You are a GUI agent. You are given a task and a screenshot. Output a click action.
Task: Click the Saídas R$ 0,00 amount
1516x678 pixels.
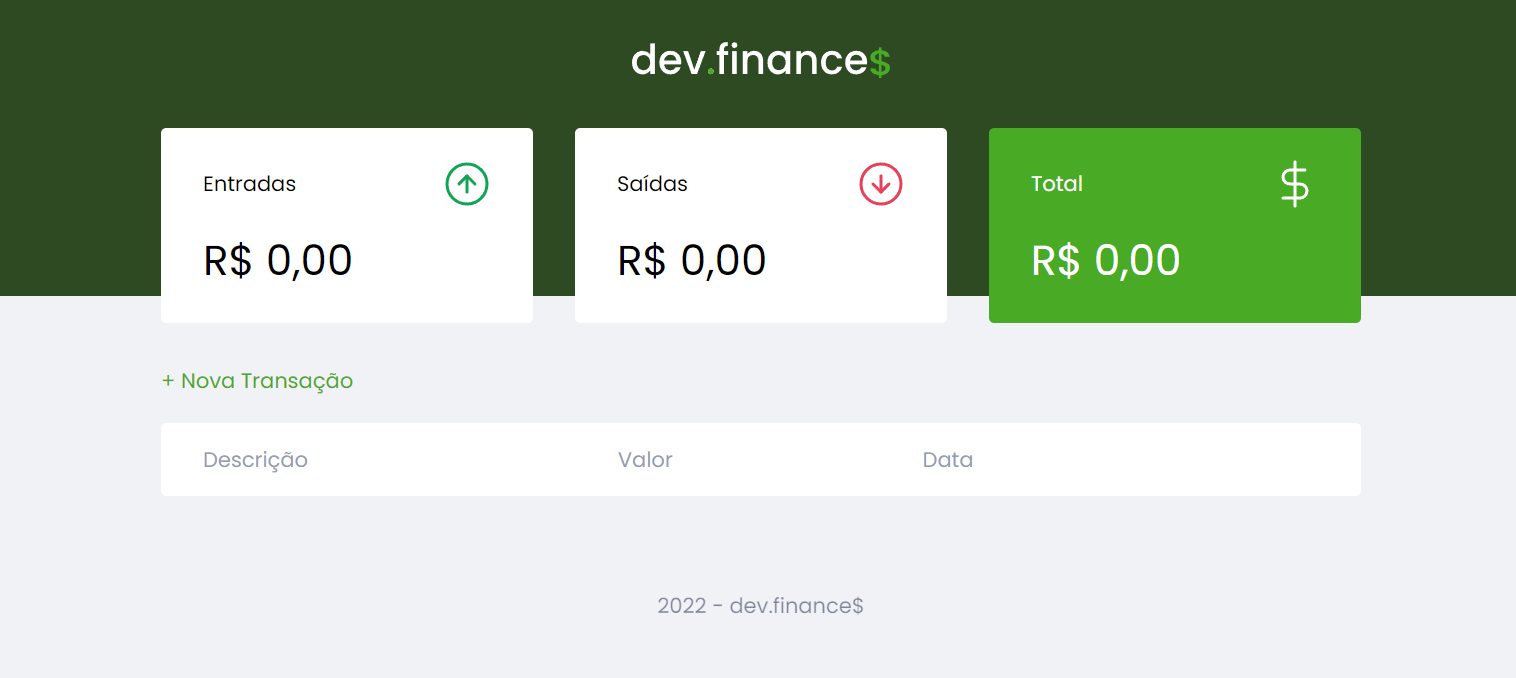pyautogui.click(x=692, y=261)
